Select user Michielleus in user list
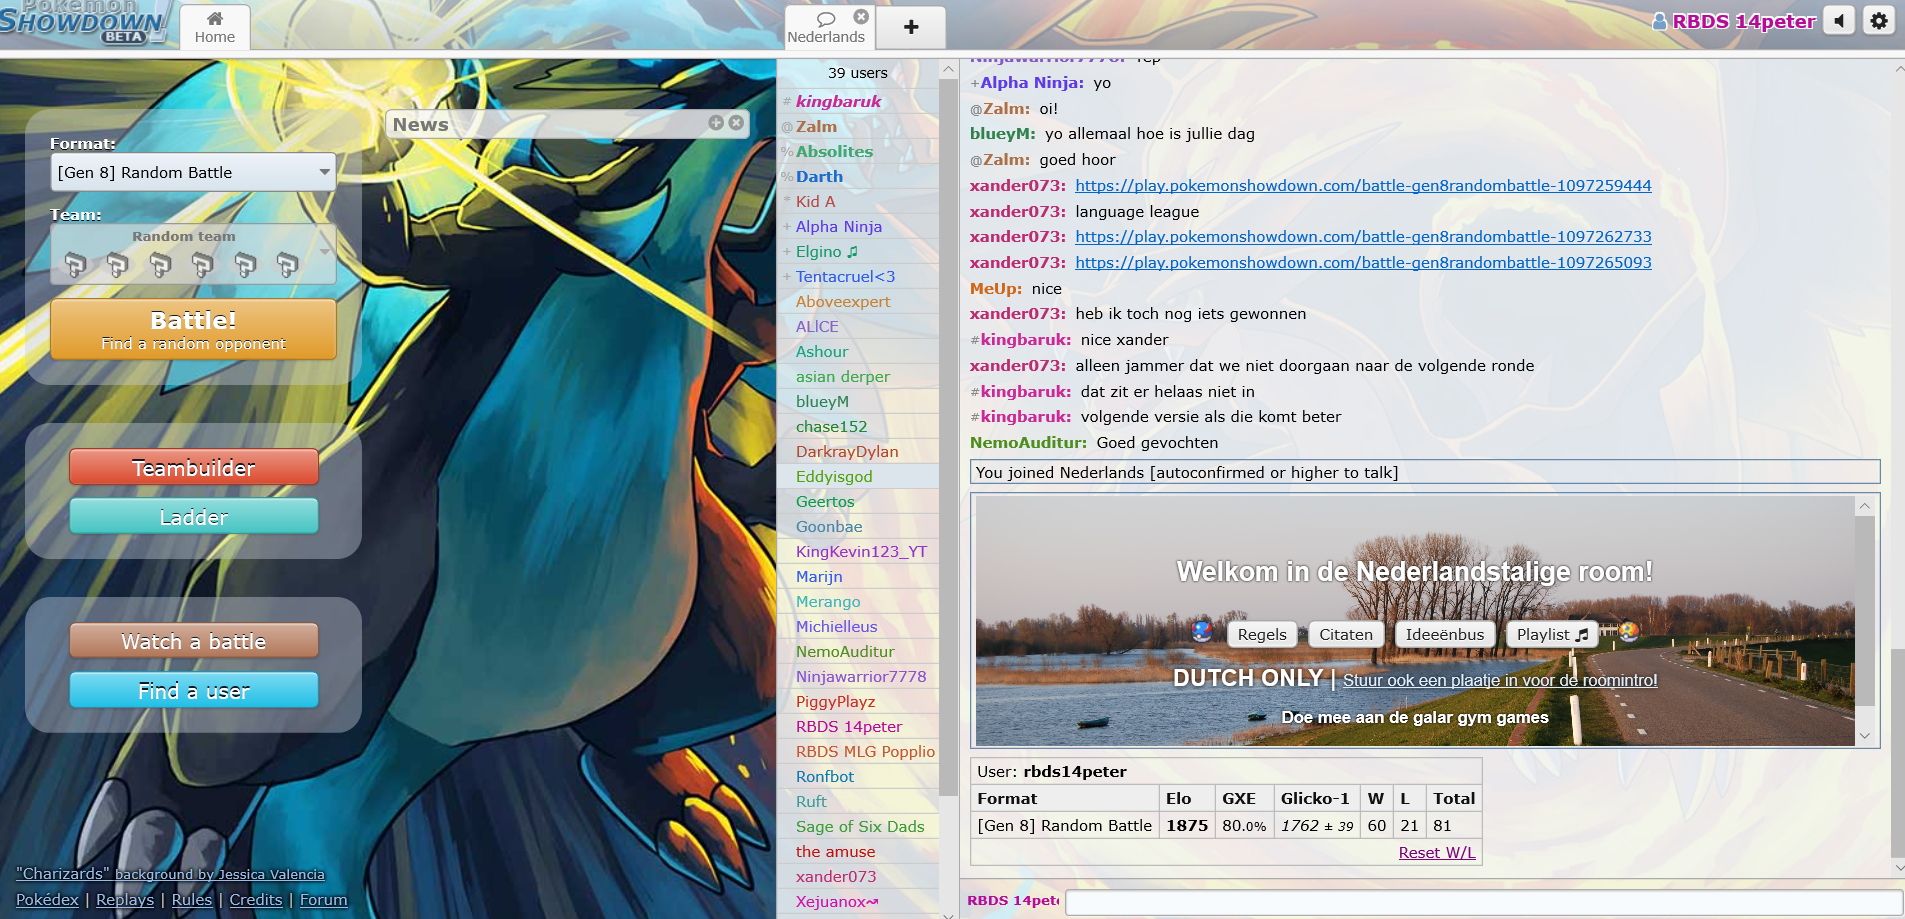 (x=858, y=626)
